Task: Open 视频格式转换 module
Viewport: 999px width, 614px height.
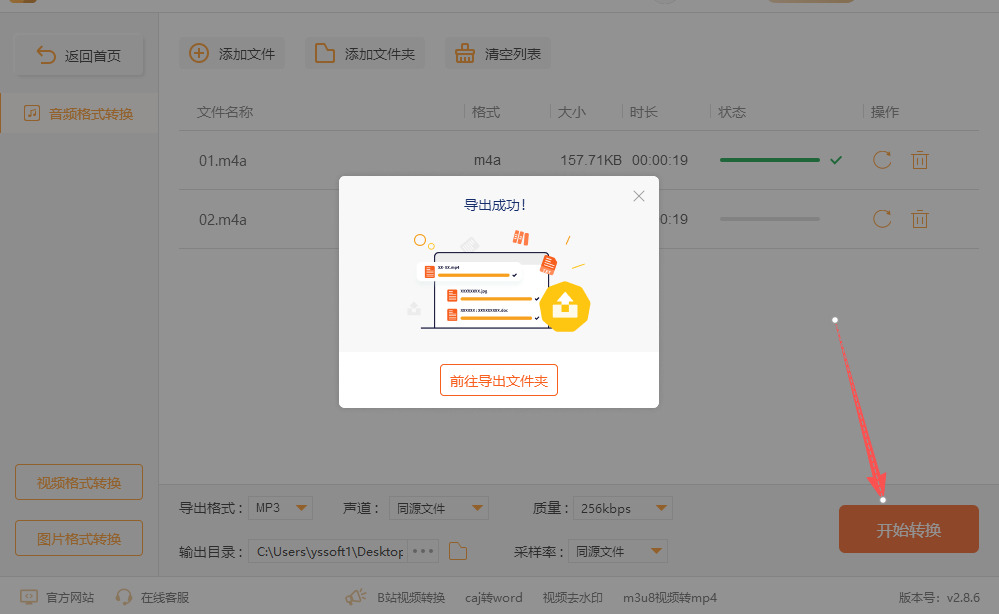Action: point(79,482)
